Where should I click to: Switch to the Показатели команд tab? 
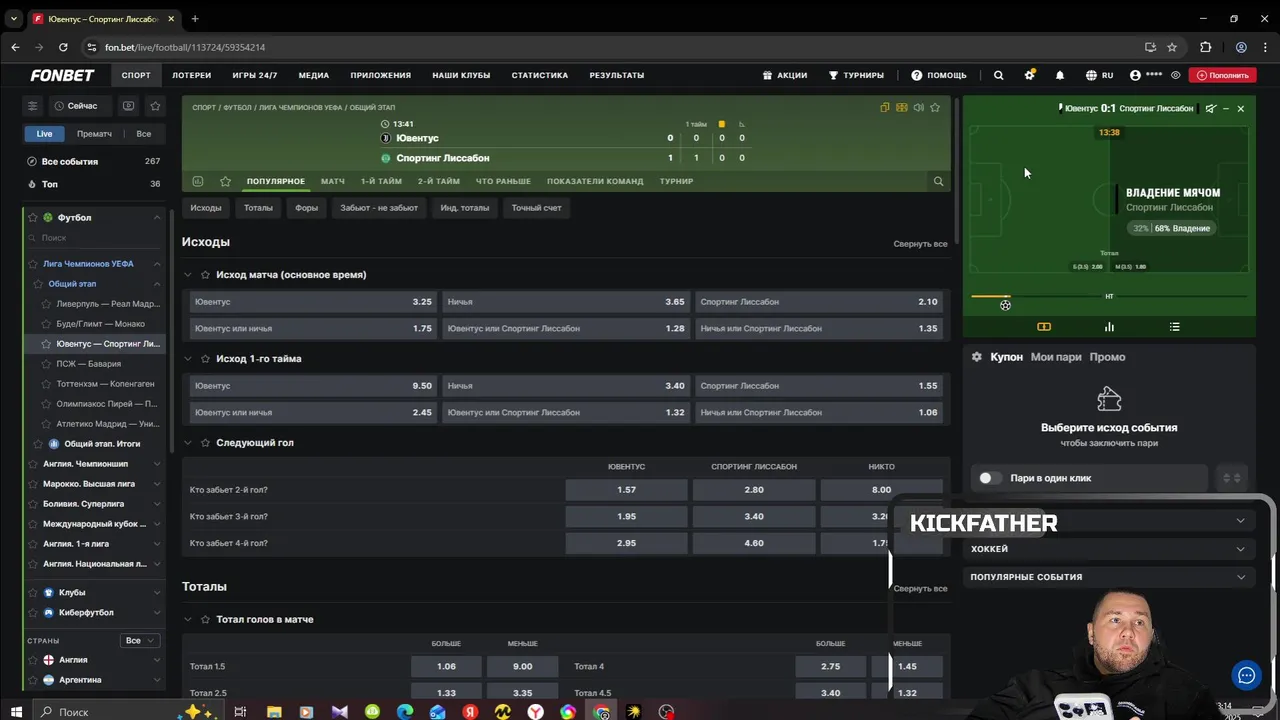pyautogui.click(x=595, y=181)
